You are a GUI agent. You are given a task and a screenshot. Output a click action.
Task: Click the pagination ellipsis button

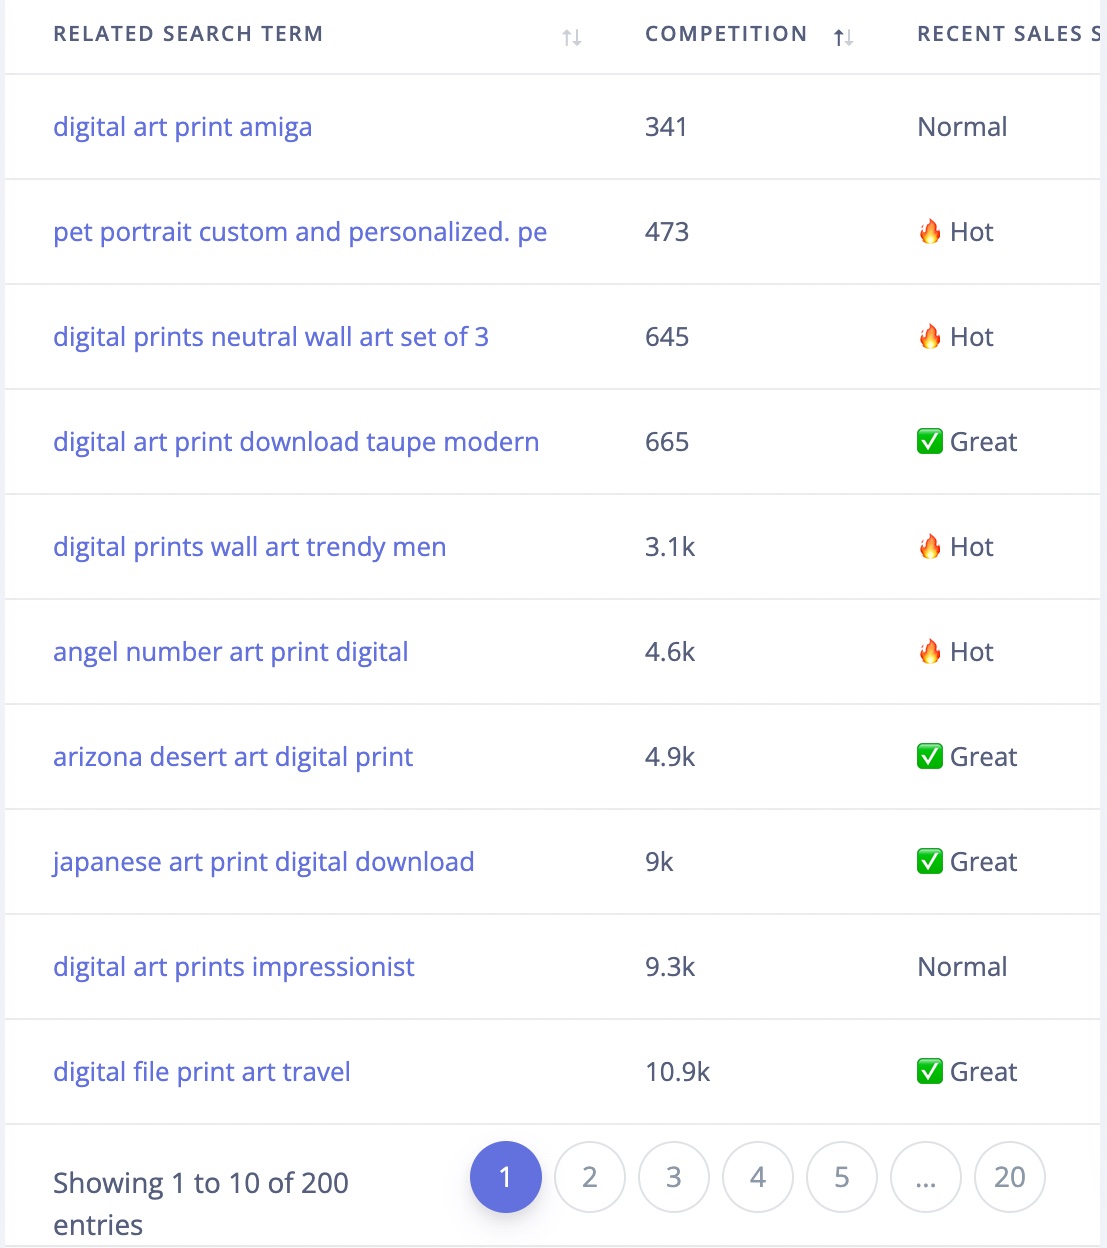(926, 1177)
